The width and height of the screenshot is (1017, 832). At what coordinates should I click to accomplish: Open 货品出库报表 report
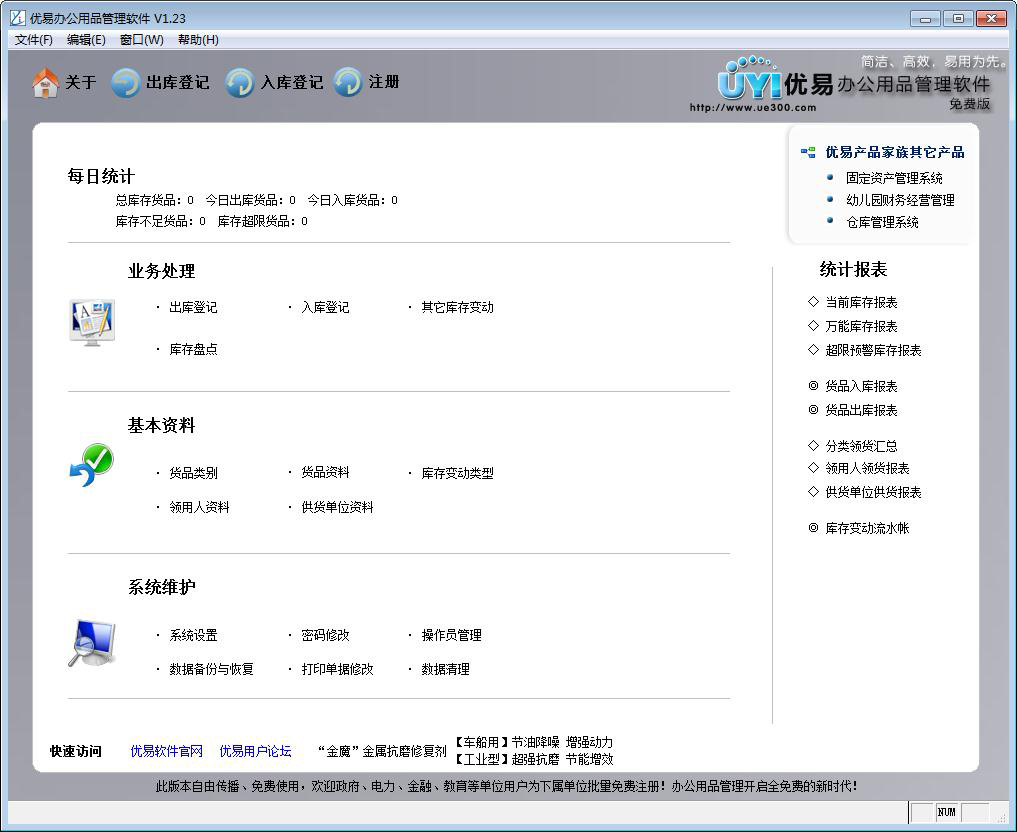point(861,410)
